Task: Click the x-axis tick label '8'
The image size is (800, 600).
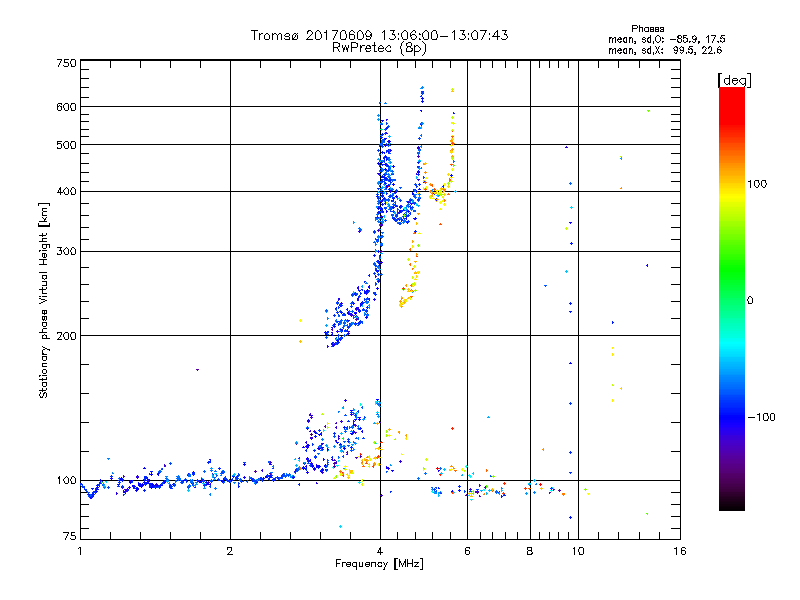Action: coord(530,551)
